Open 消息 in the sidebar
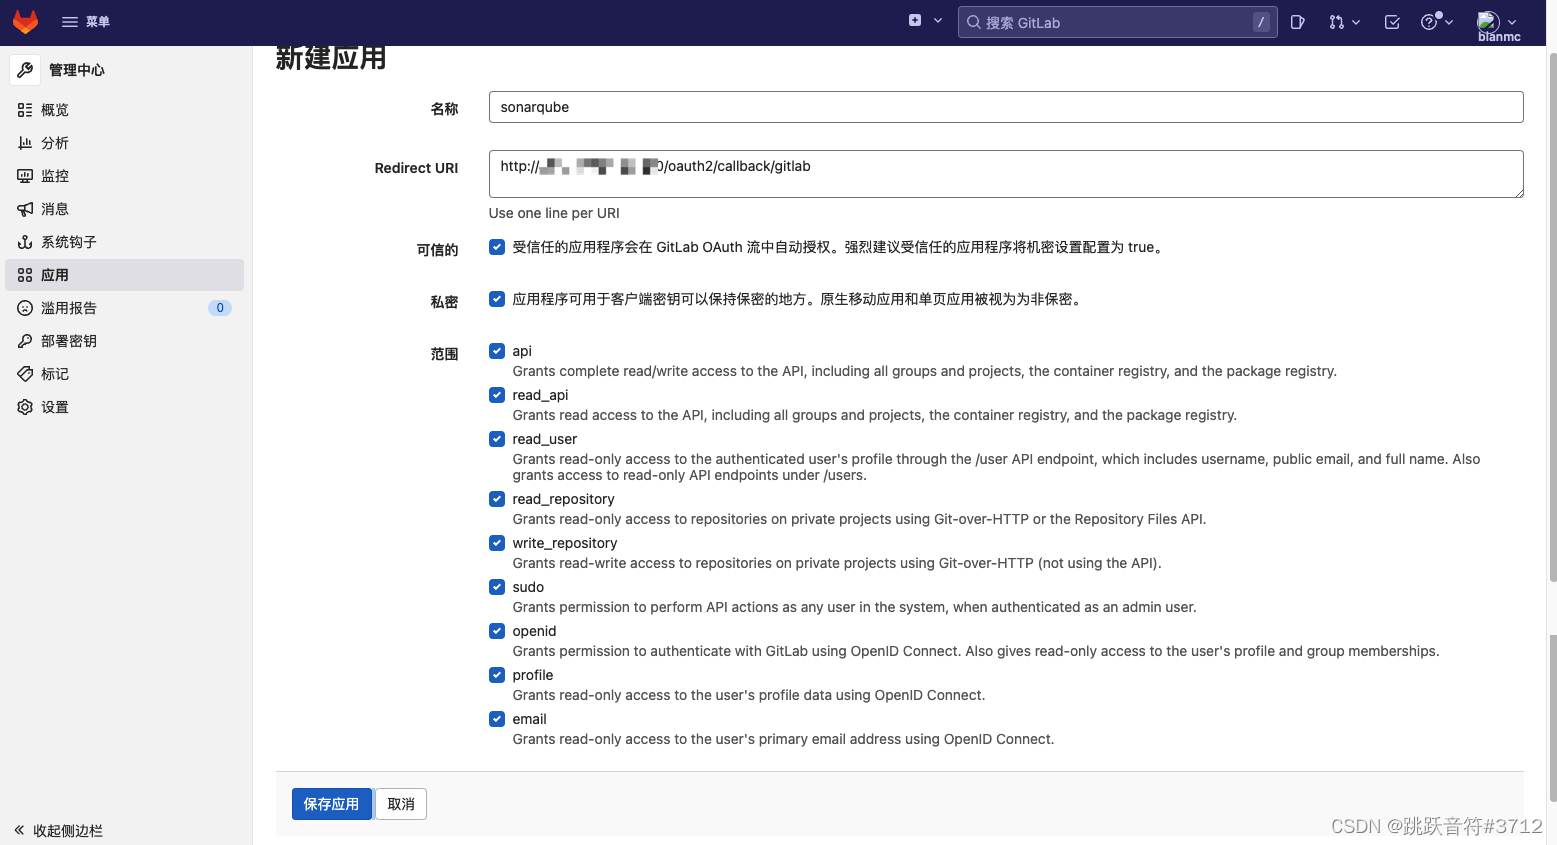The height and width of the screenshot is (845, 1557). [x=125, y=209]
